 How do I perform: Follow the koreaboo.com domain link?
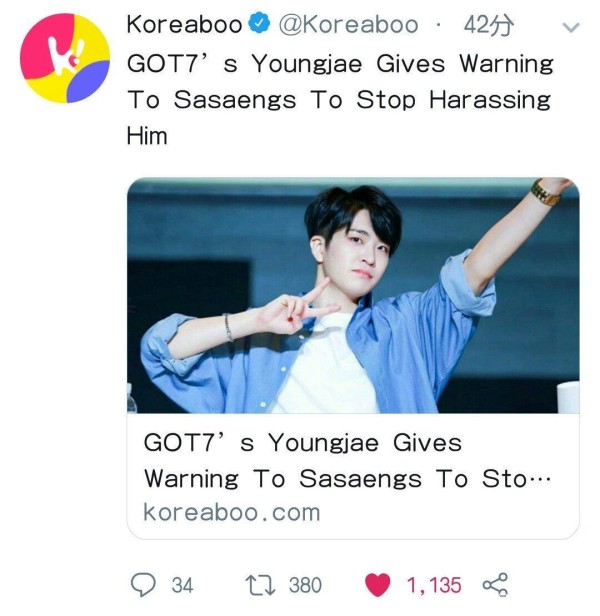232,513
